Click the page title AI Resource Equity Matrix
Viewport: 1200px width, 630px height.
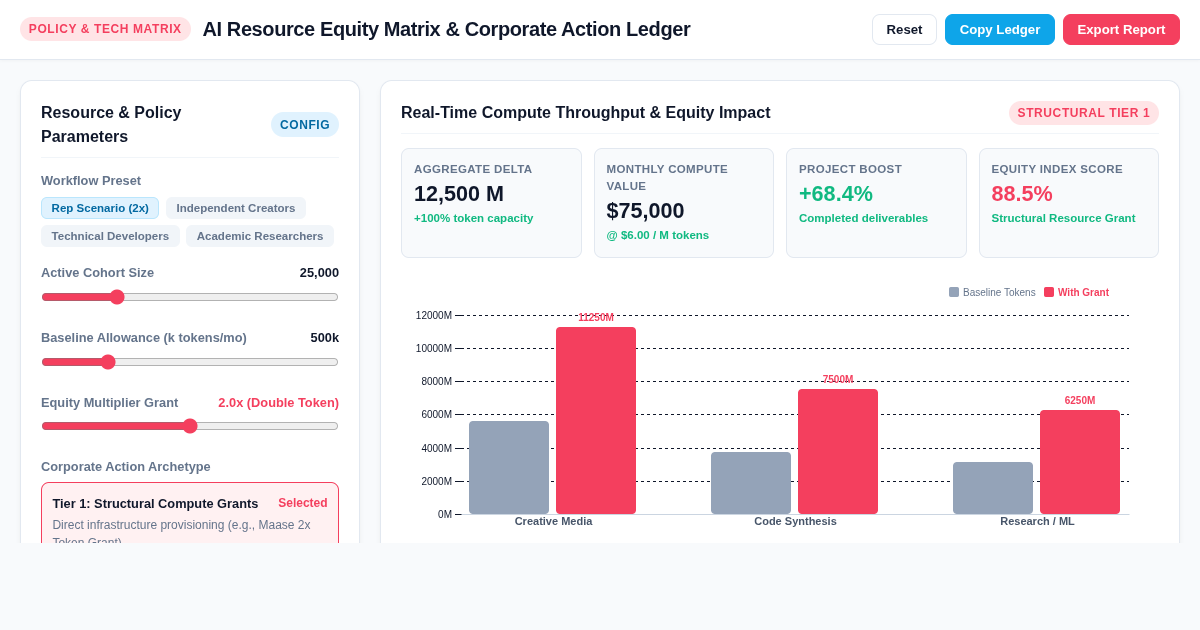pyautogui.click(x=446, y=29)
